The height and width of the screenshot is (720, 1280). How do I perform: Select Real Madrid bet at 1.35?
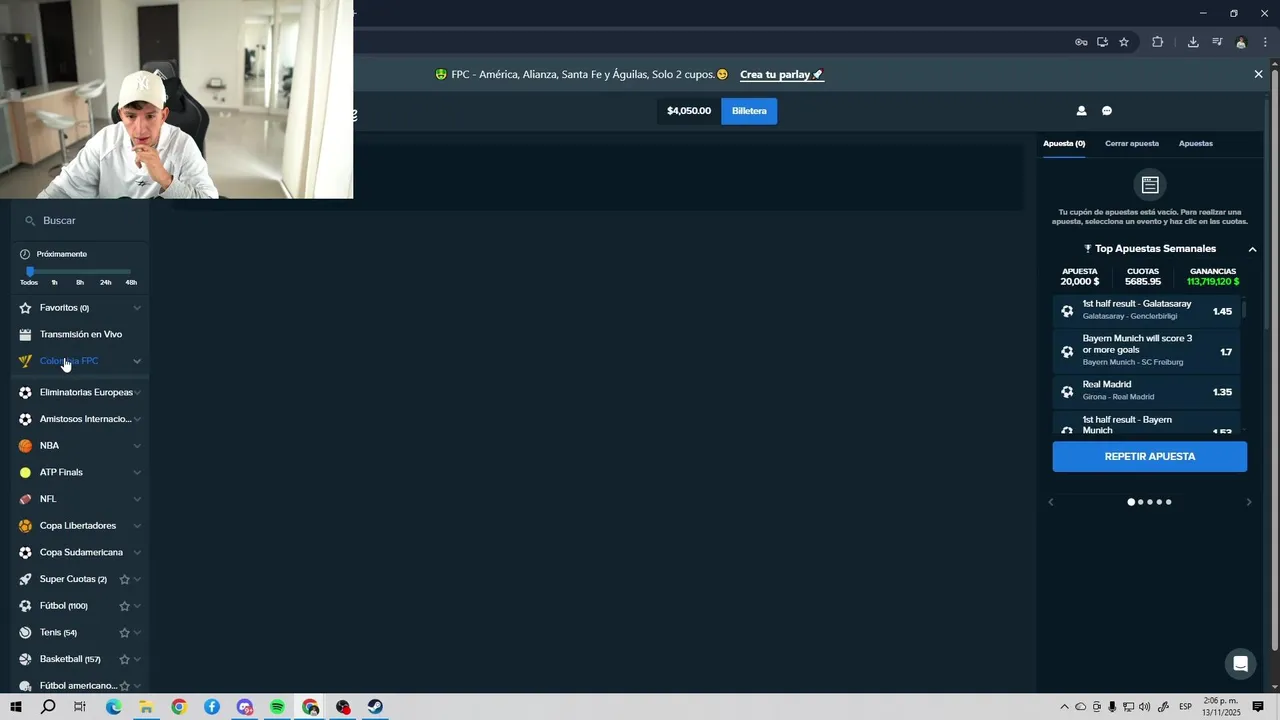[1147, 390]
